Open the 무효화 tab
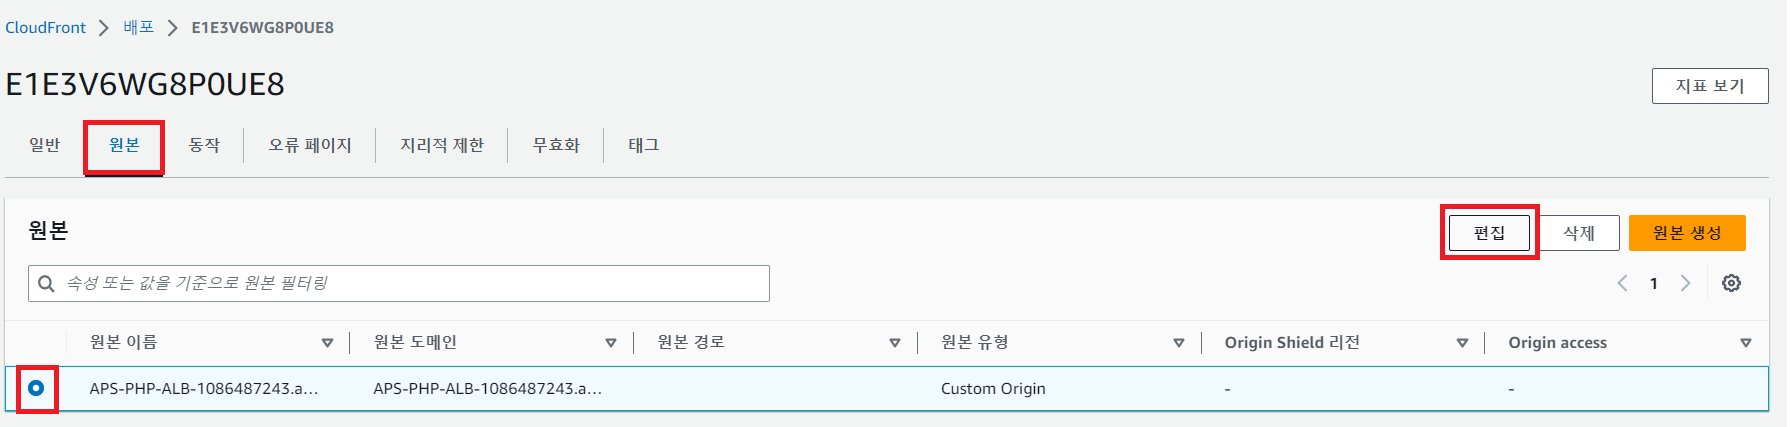 point(556,145)
